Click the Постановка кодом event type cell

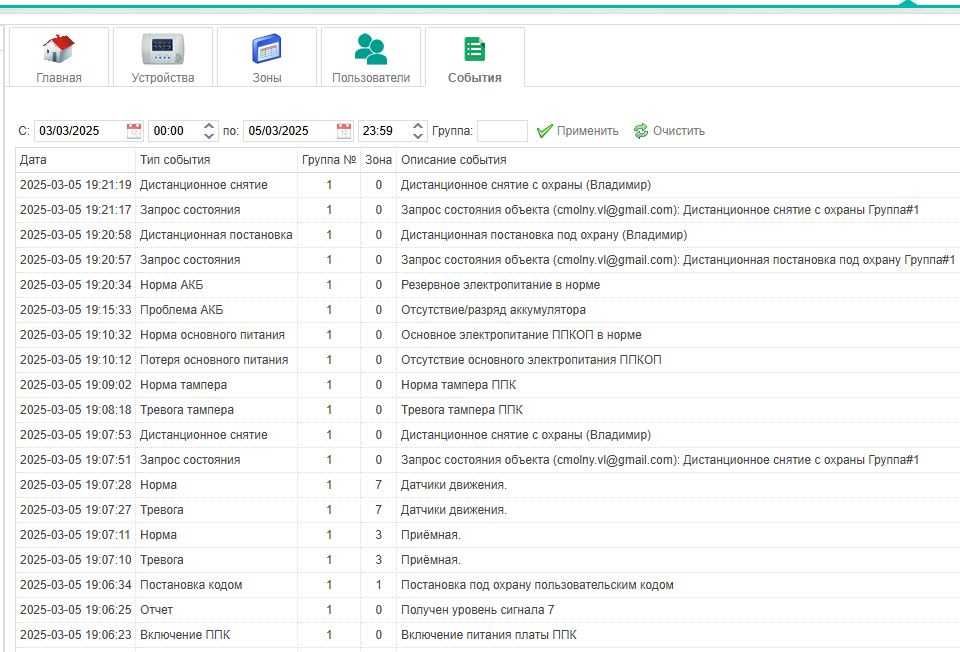(216, 585)
